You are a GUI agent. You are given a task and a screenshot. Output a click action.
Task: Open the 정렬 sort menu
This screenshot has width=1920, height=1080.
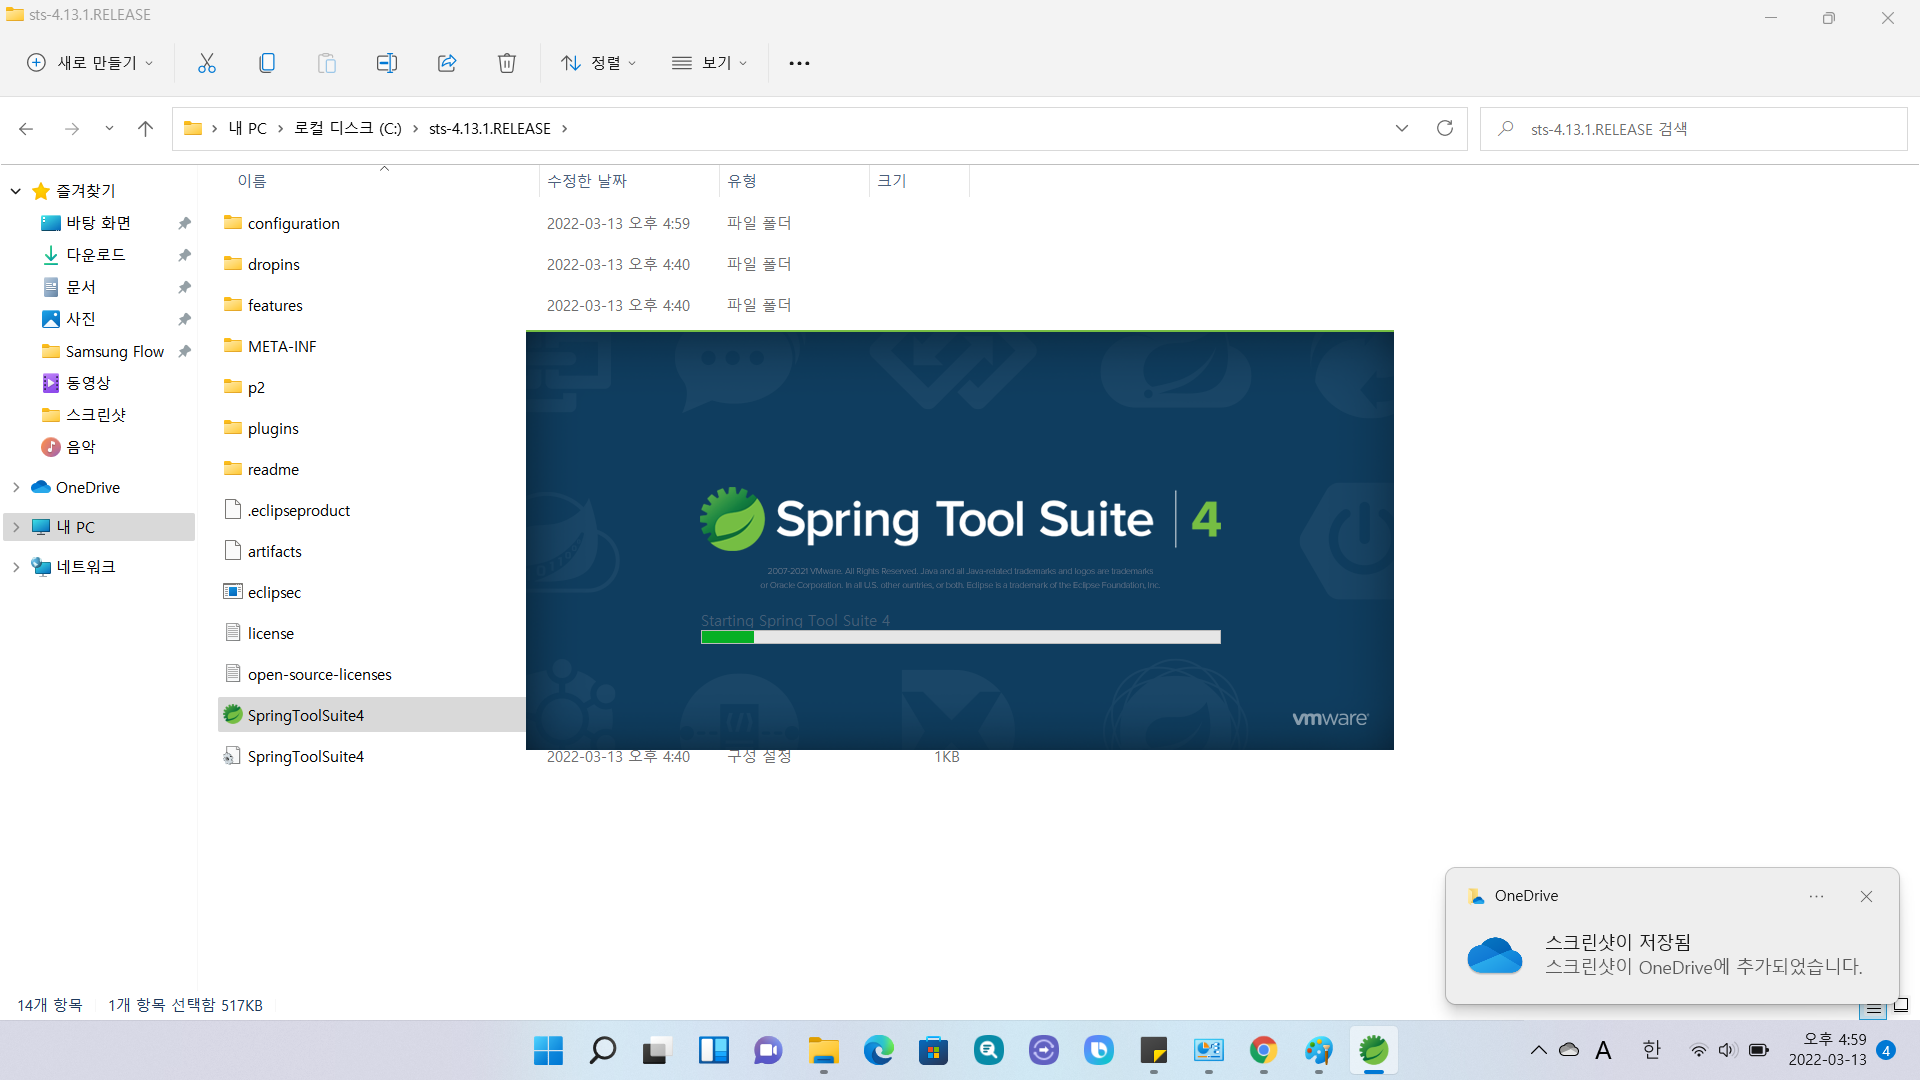tap(598, 63)
